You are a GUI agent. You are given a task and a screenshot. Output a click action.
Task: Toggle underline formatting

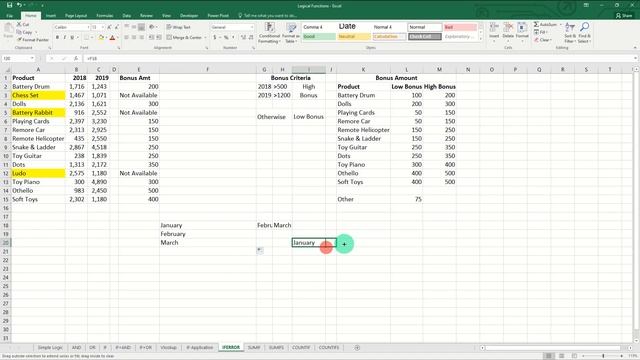(72, 38)
